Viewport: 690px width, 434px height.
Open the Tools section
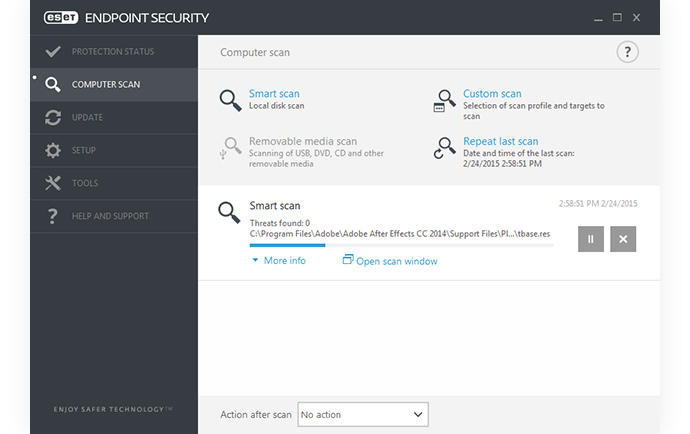[114, 183]
